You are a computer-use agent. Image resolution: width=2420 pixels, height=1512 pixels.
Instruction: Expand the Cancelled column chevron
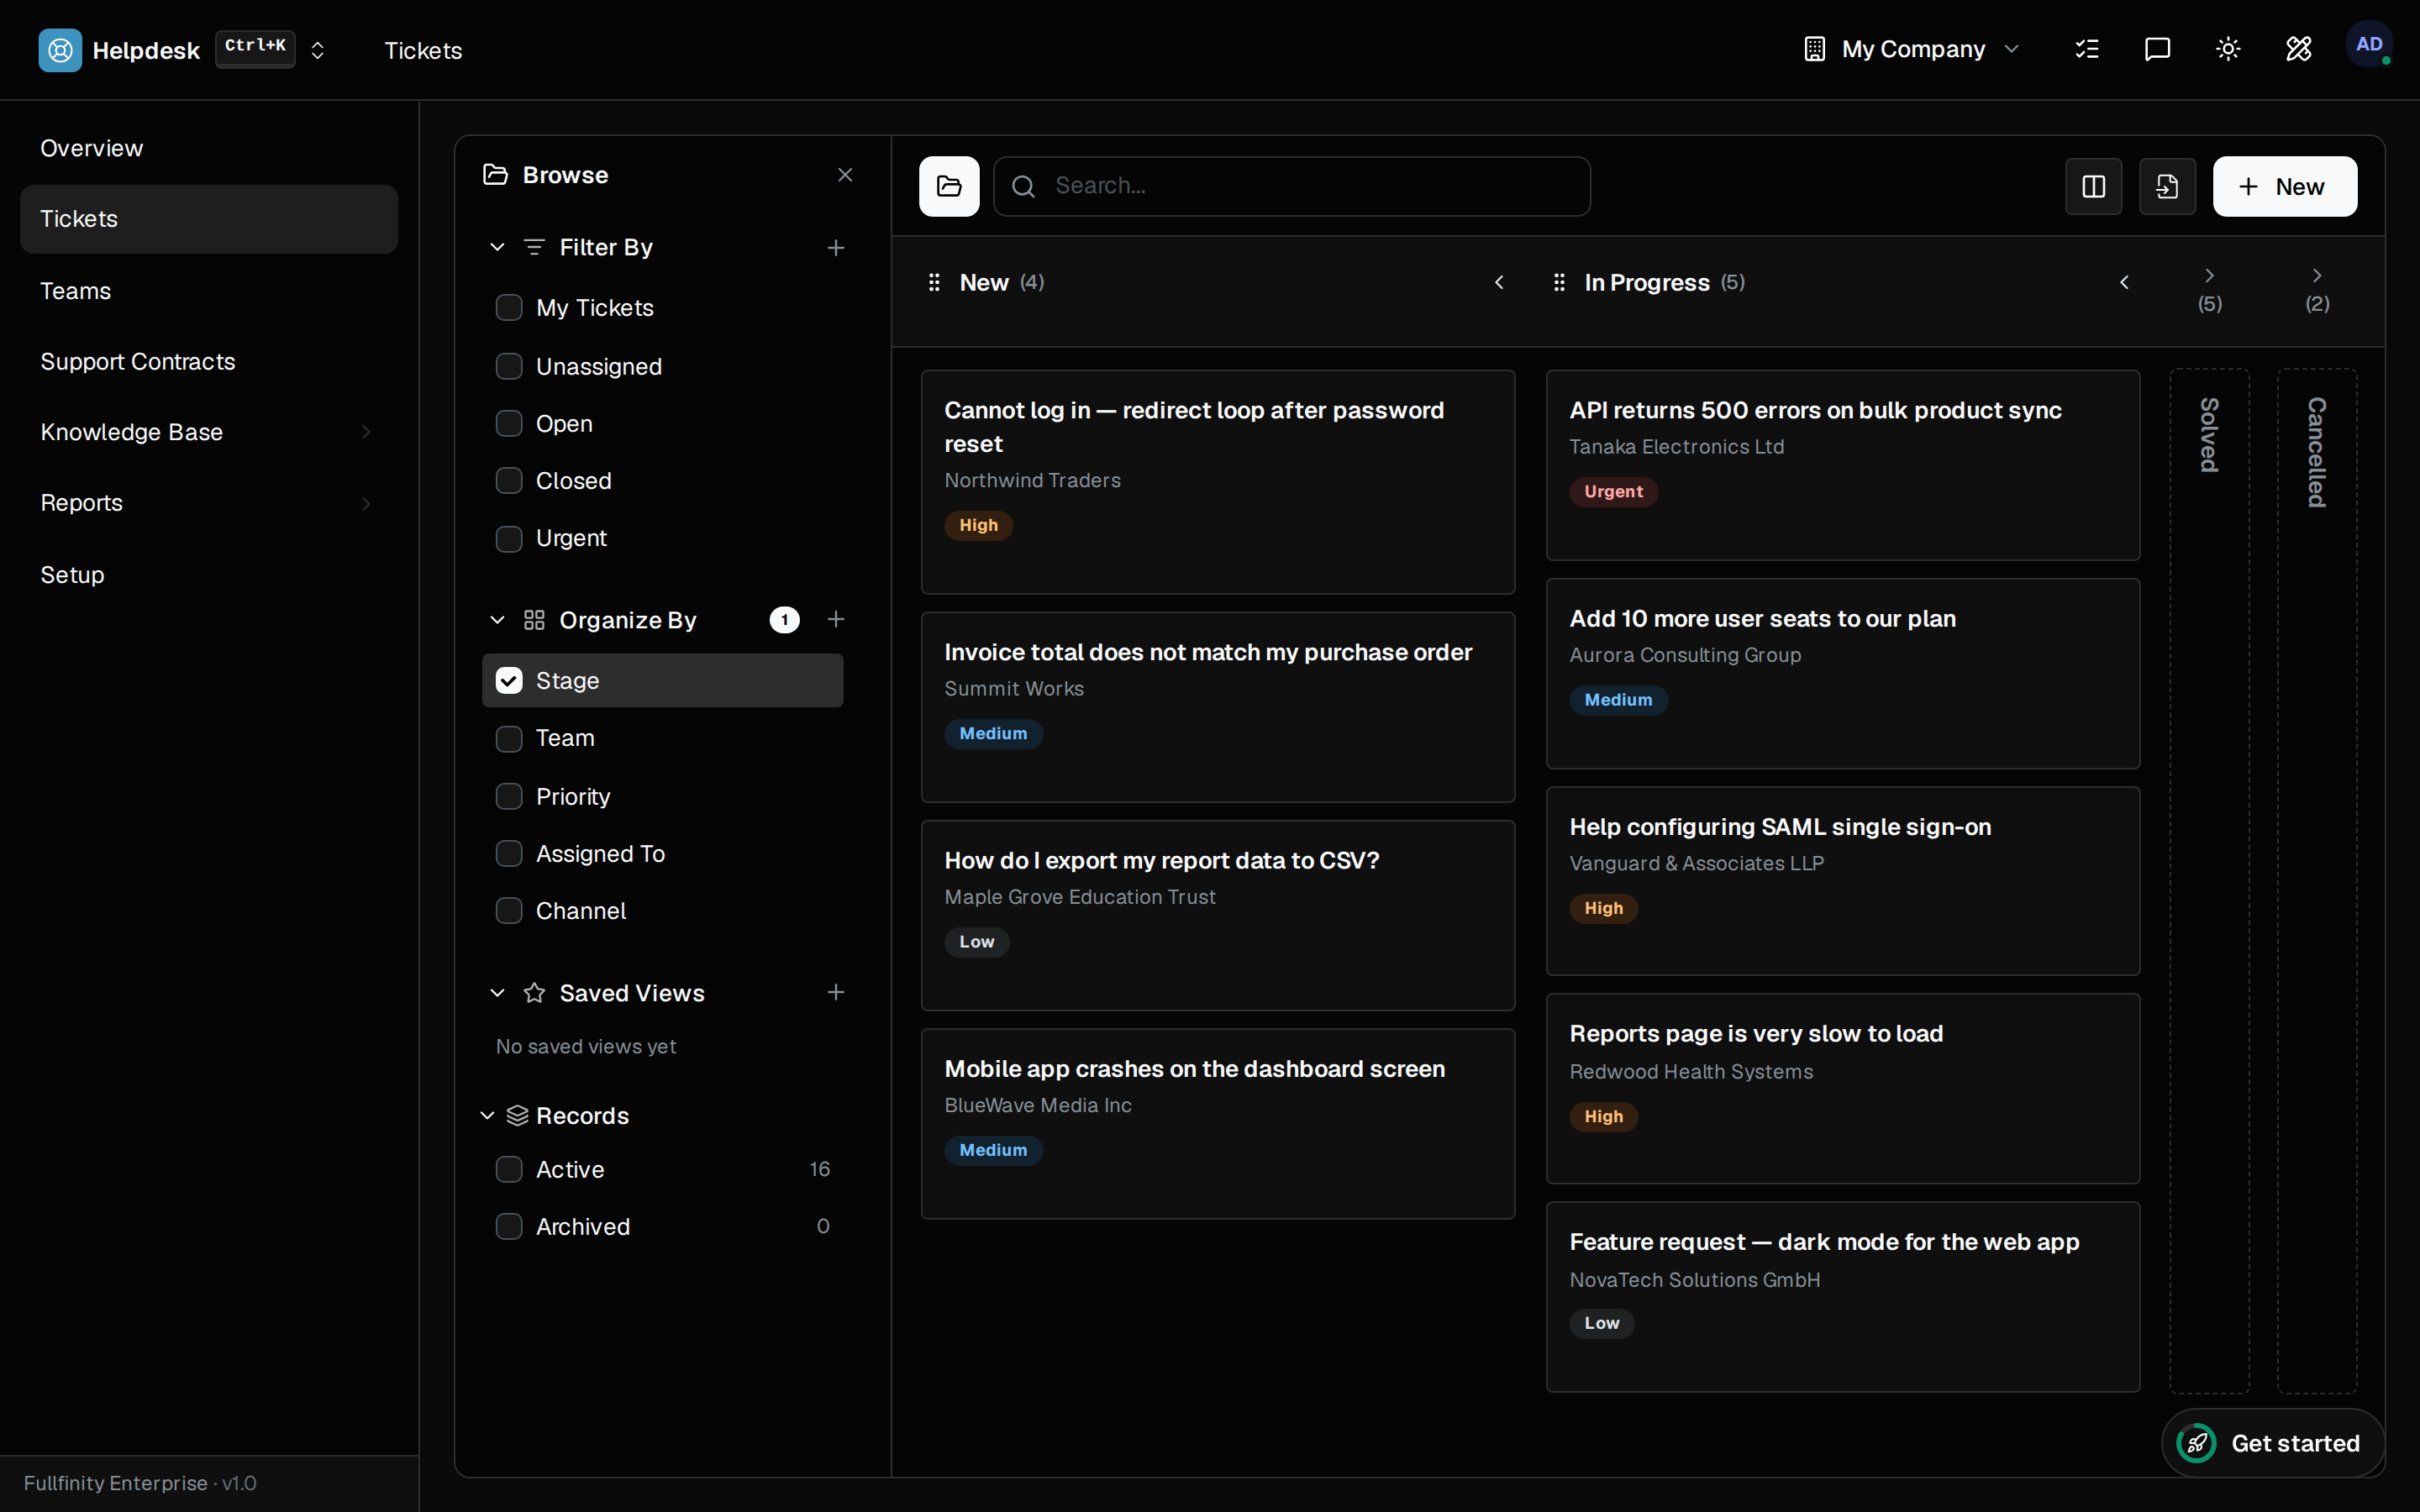tap(2317, 275)
